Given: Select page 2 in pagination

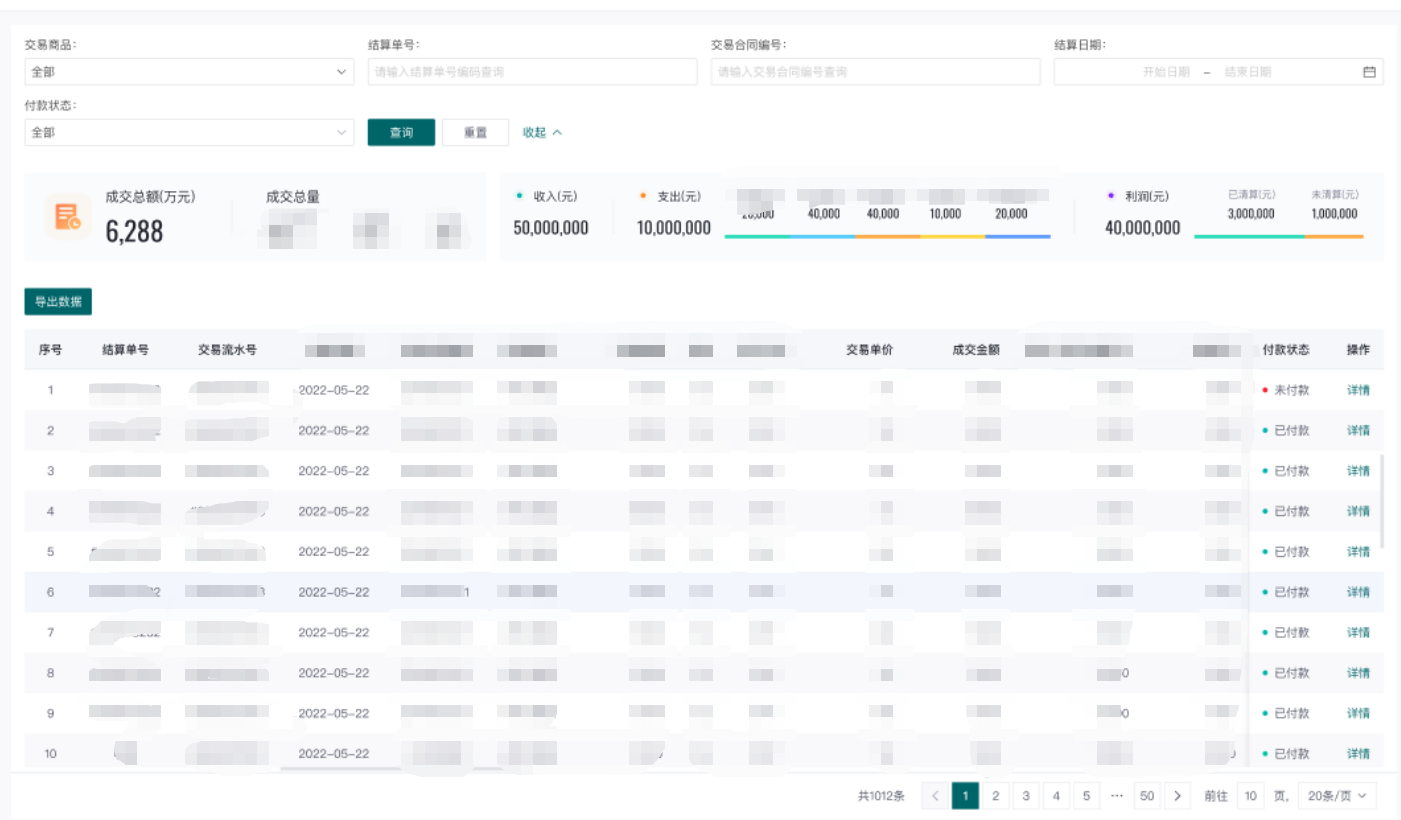Looking at the screenshot, I should (995, 796).
